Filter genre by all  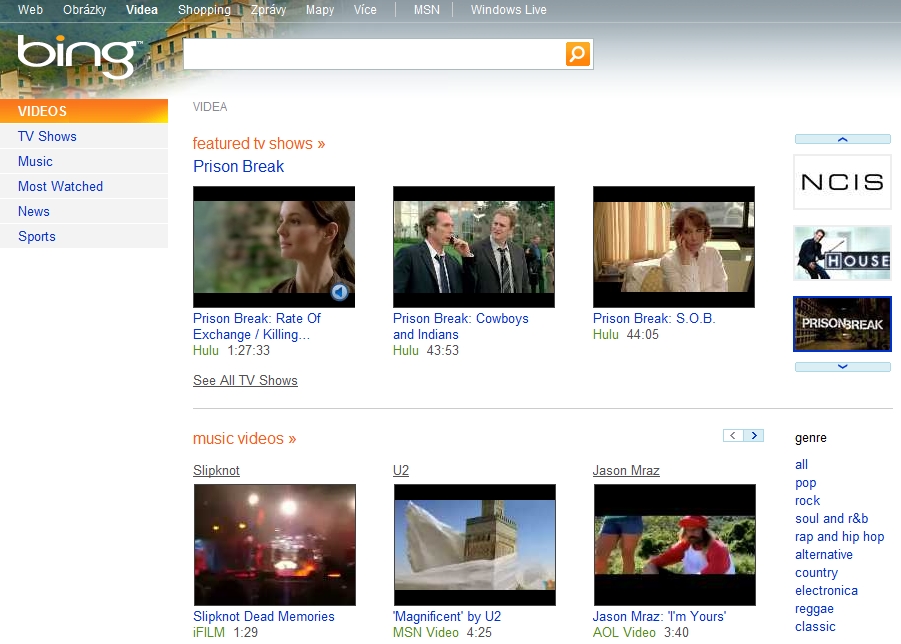(x=802, y=464)
